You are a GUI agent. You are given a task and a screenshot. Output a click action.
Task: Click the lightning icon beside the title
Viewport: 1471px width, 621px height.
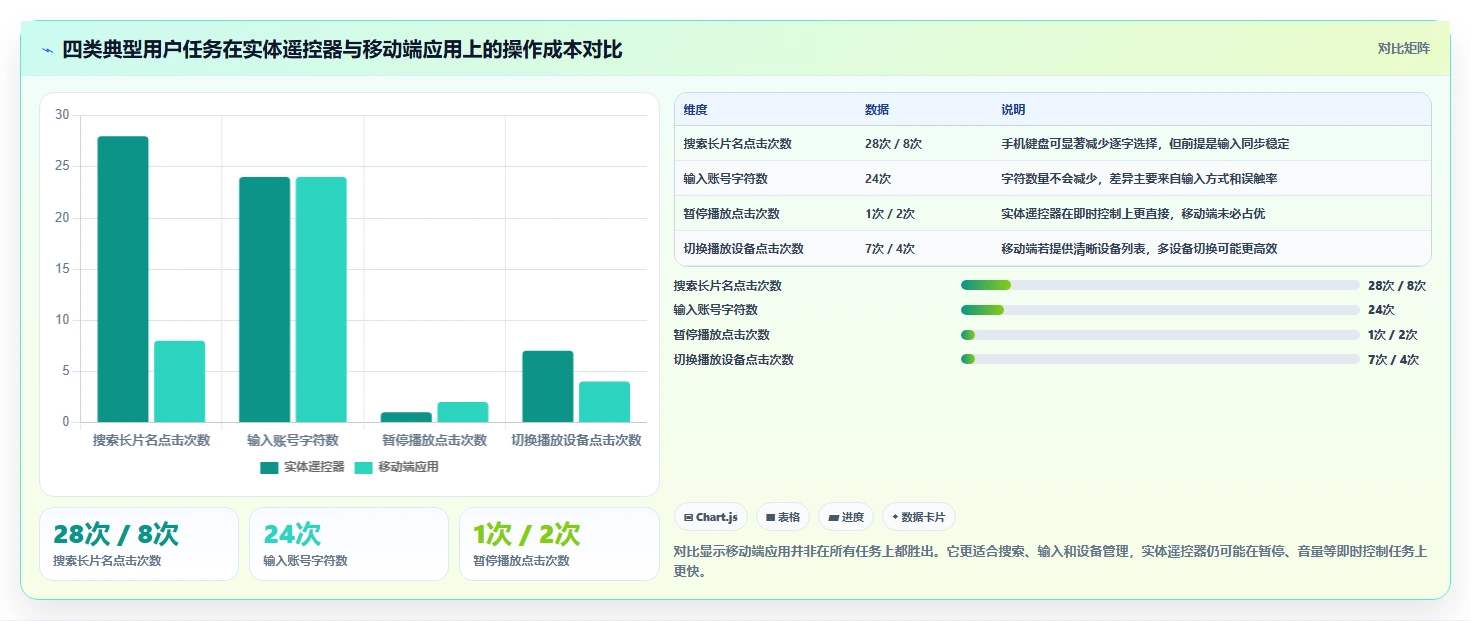pos(47,50)
